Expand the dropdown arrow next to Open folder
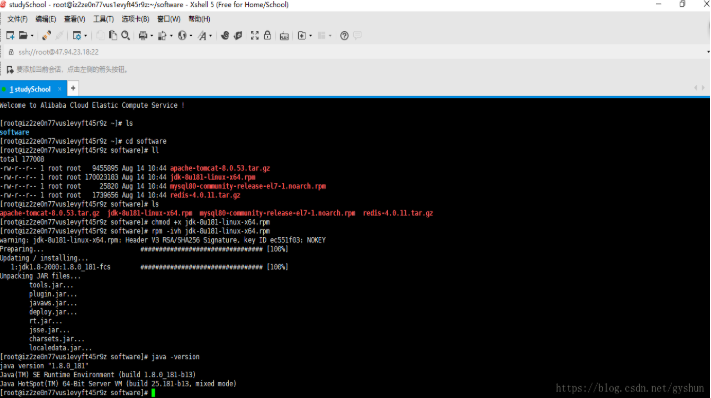 [32, 36]
